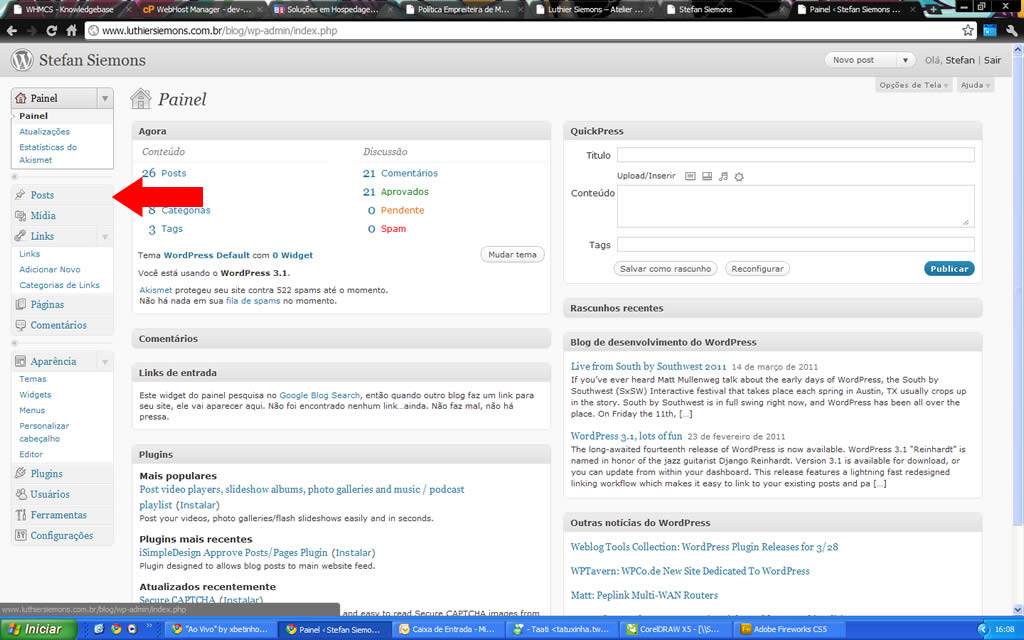Image resolution: width=1024 pixels, height=640 pixels.
Task: Open the Pendente comments link
Action: 402,210
